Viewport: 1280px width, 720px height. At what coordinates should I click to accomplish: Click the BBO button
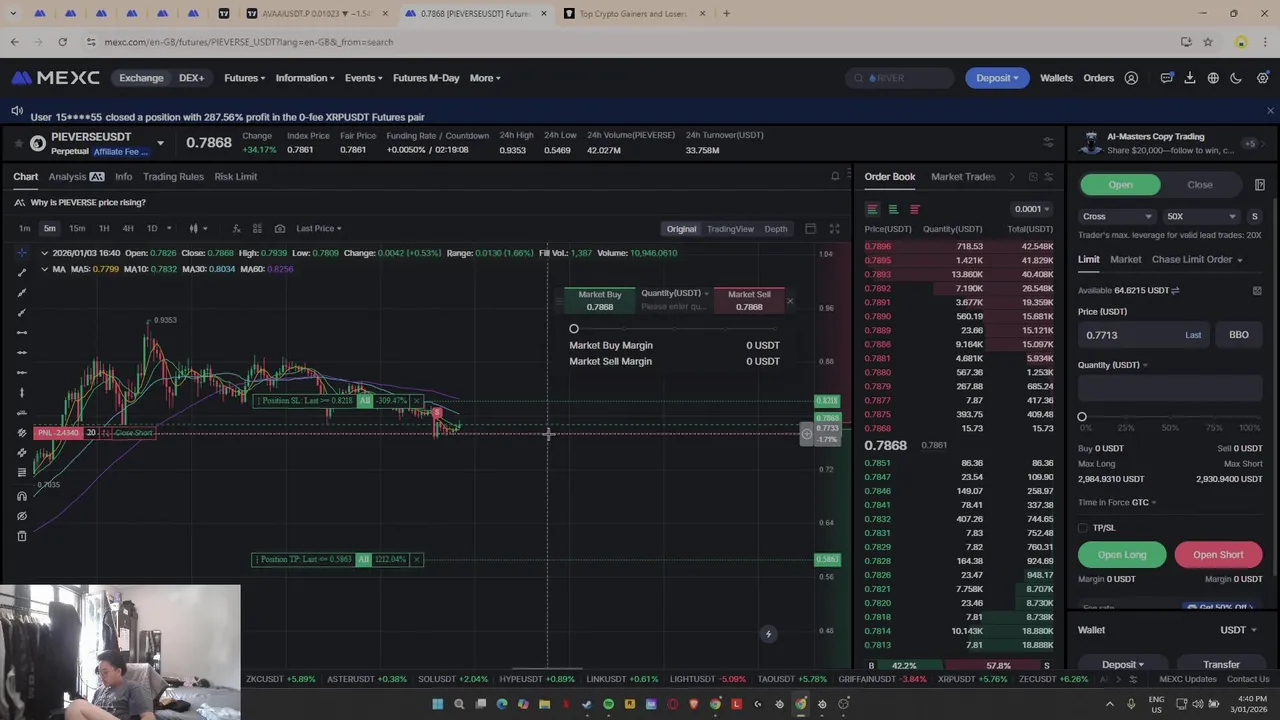pos(1239,335)
